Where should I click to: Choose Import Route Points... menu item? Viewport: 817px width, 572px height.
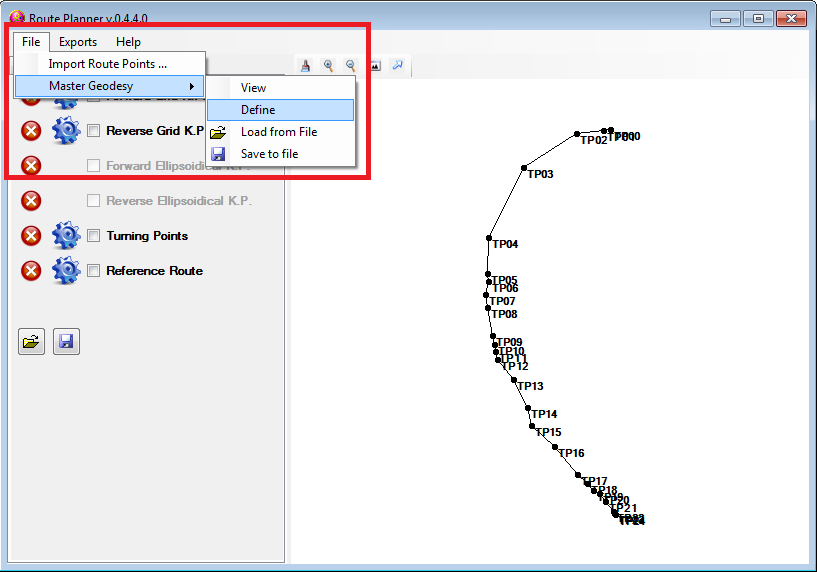point(109,64)
